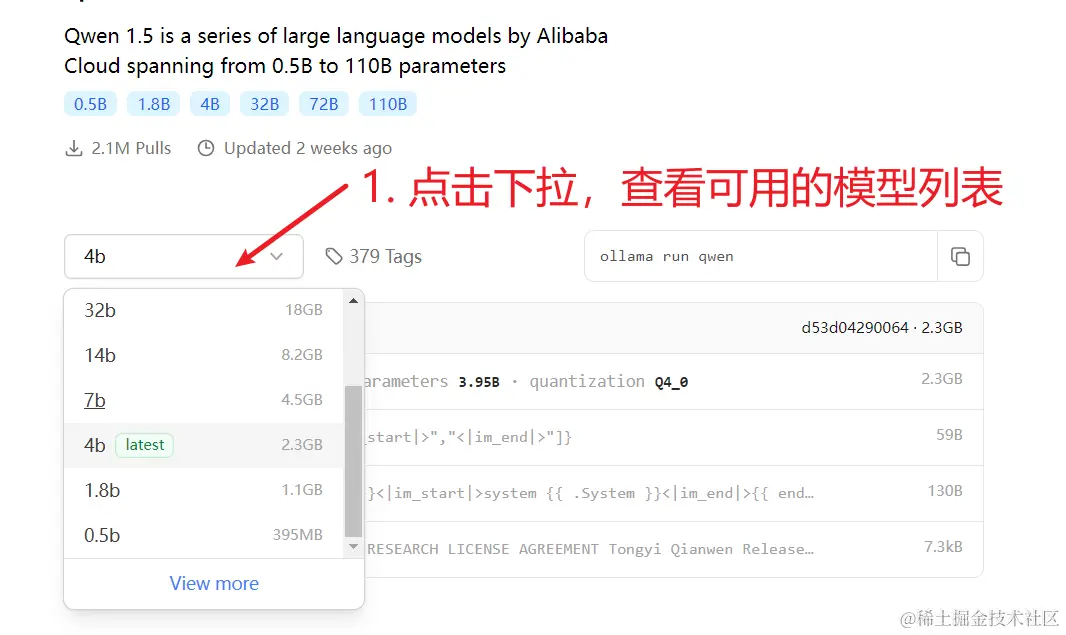
Task: Click the 110B size badge
Action: [388, 104]
